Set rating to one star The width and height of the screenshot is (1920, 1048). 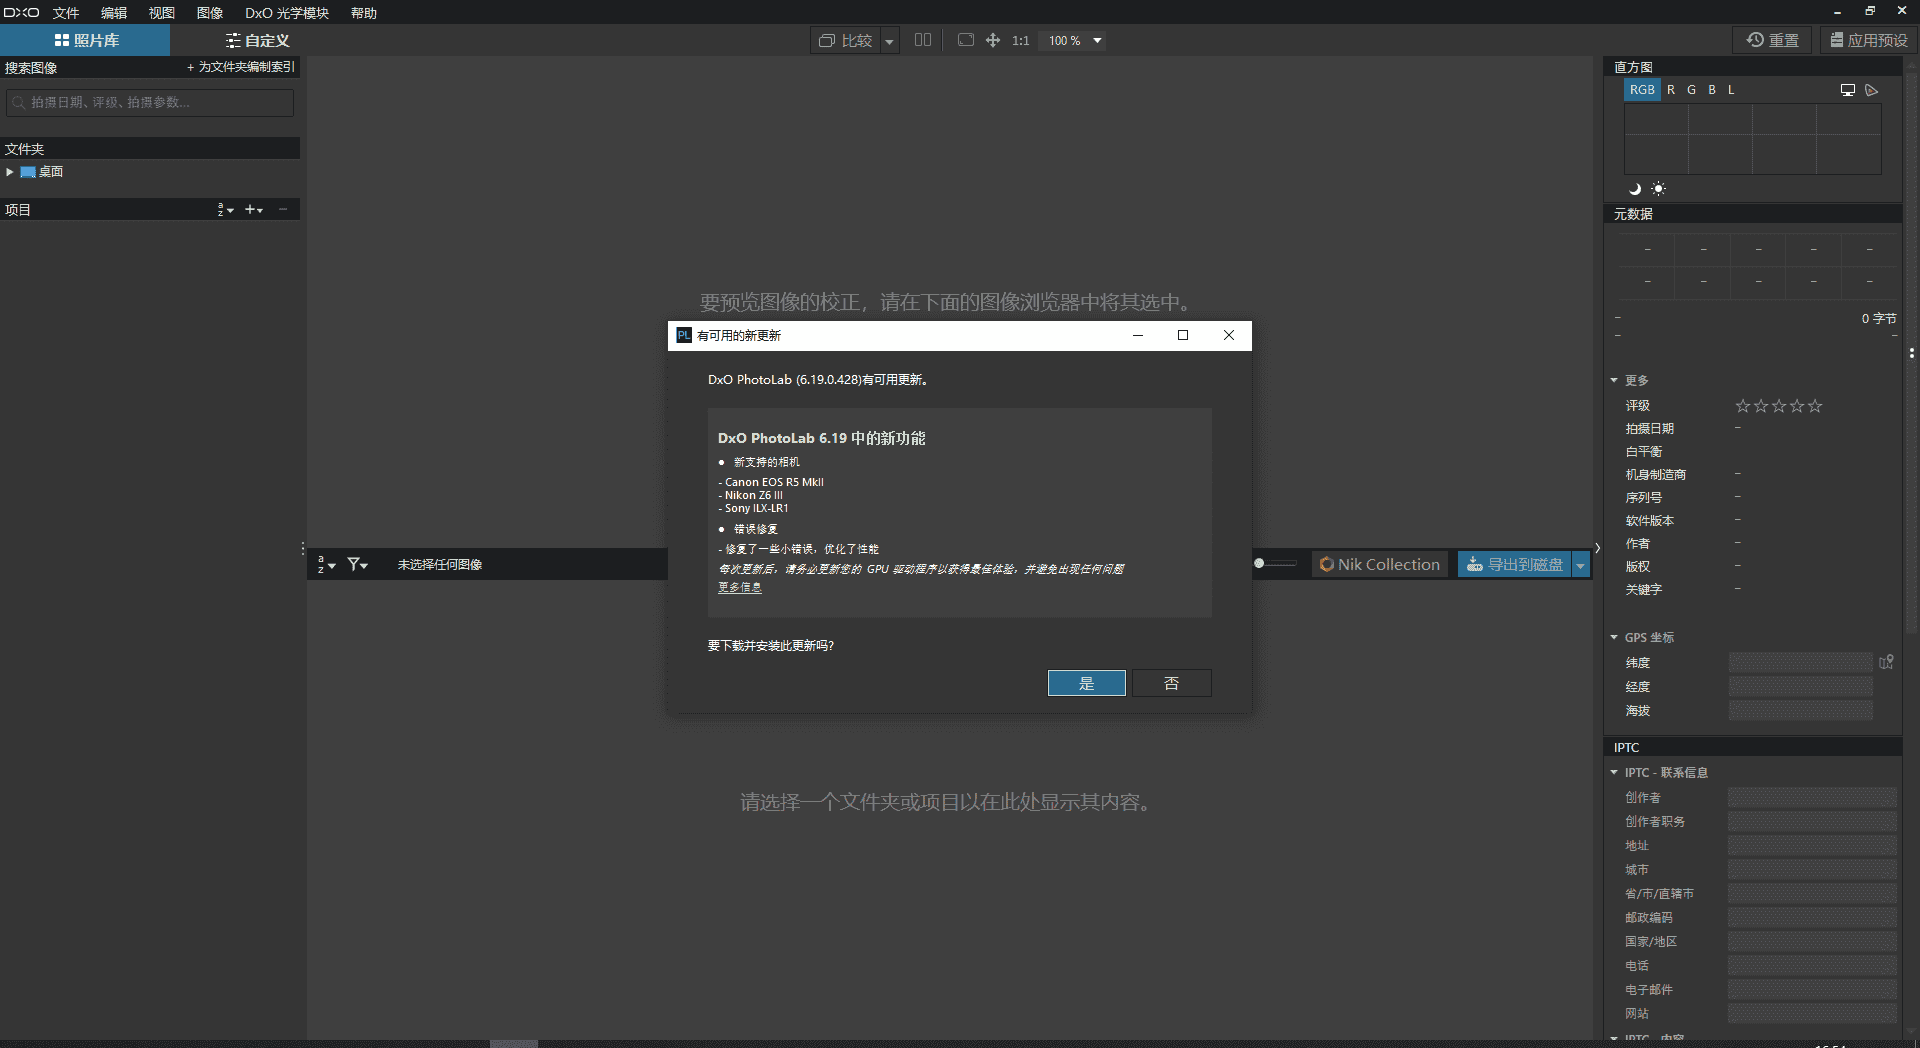(1743, 406)
